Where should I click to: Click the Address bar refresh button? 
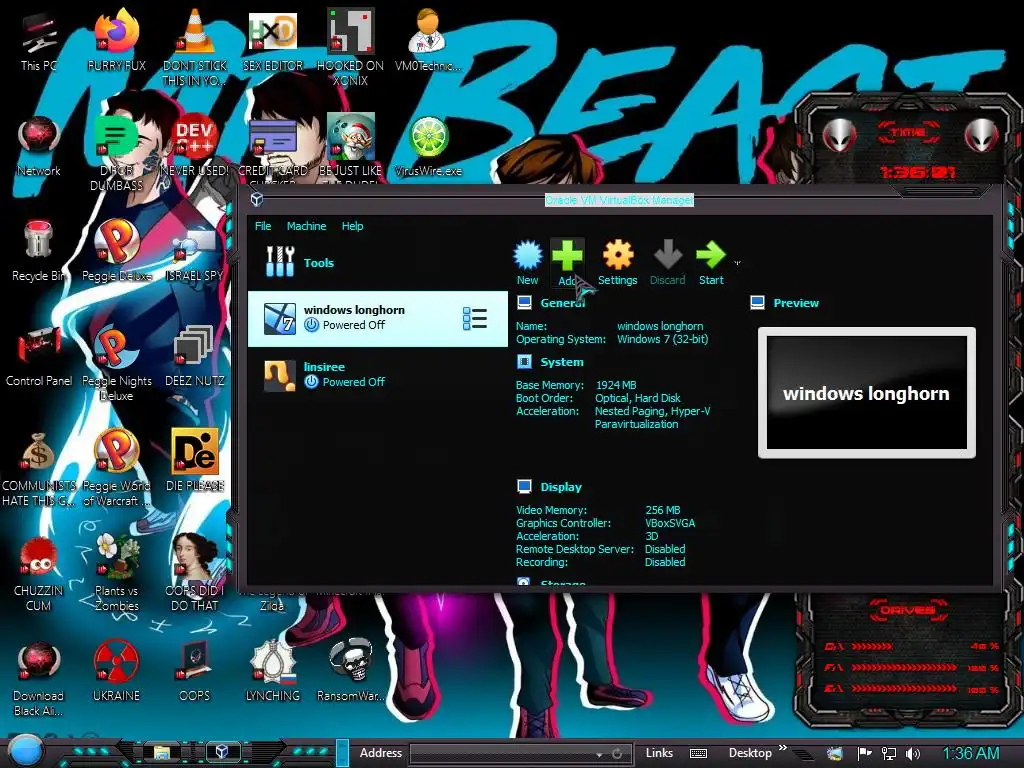click(617, 754)
